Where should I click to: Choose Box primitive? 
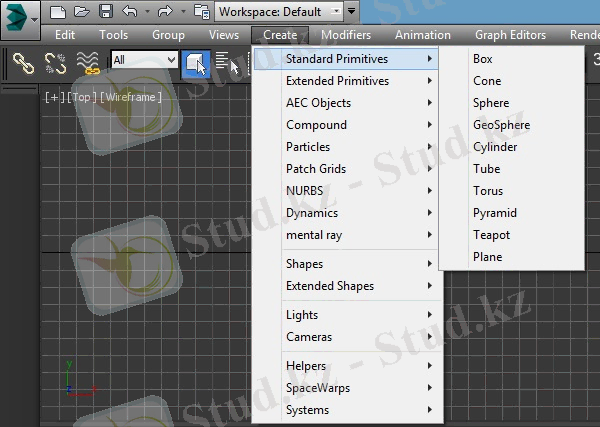pyautogui.click(x=512, y=59)
